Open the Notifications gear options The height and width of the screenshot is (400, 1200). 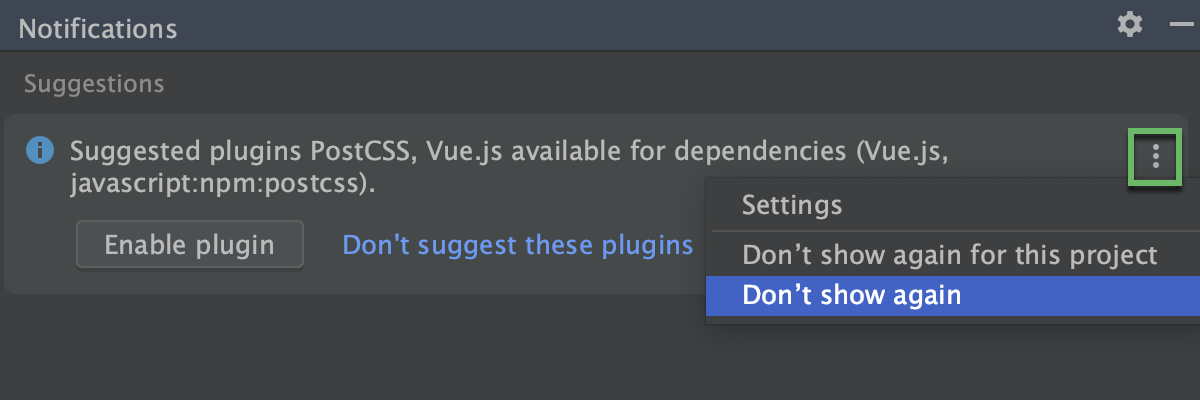[x=1130, y=25]
